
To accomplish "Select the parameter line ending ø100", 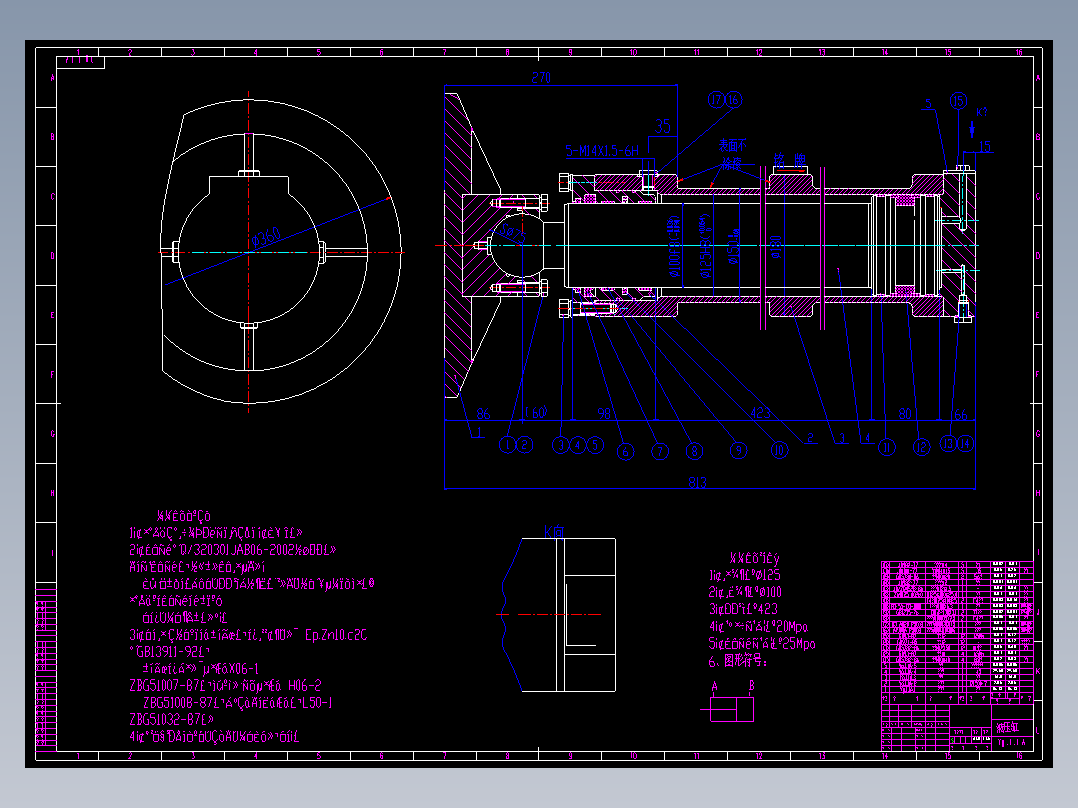I will pos(745,592).
